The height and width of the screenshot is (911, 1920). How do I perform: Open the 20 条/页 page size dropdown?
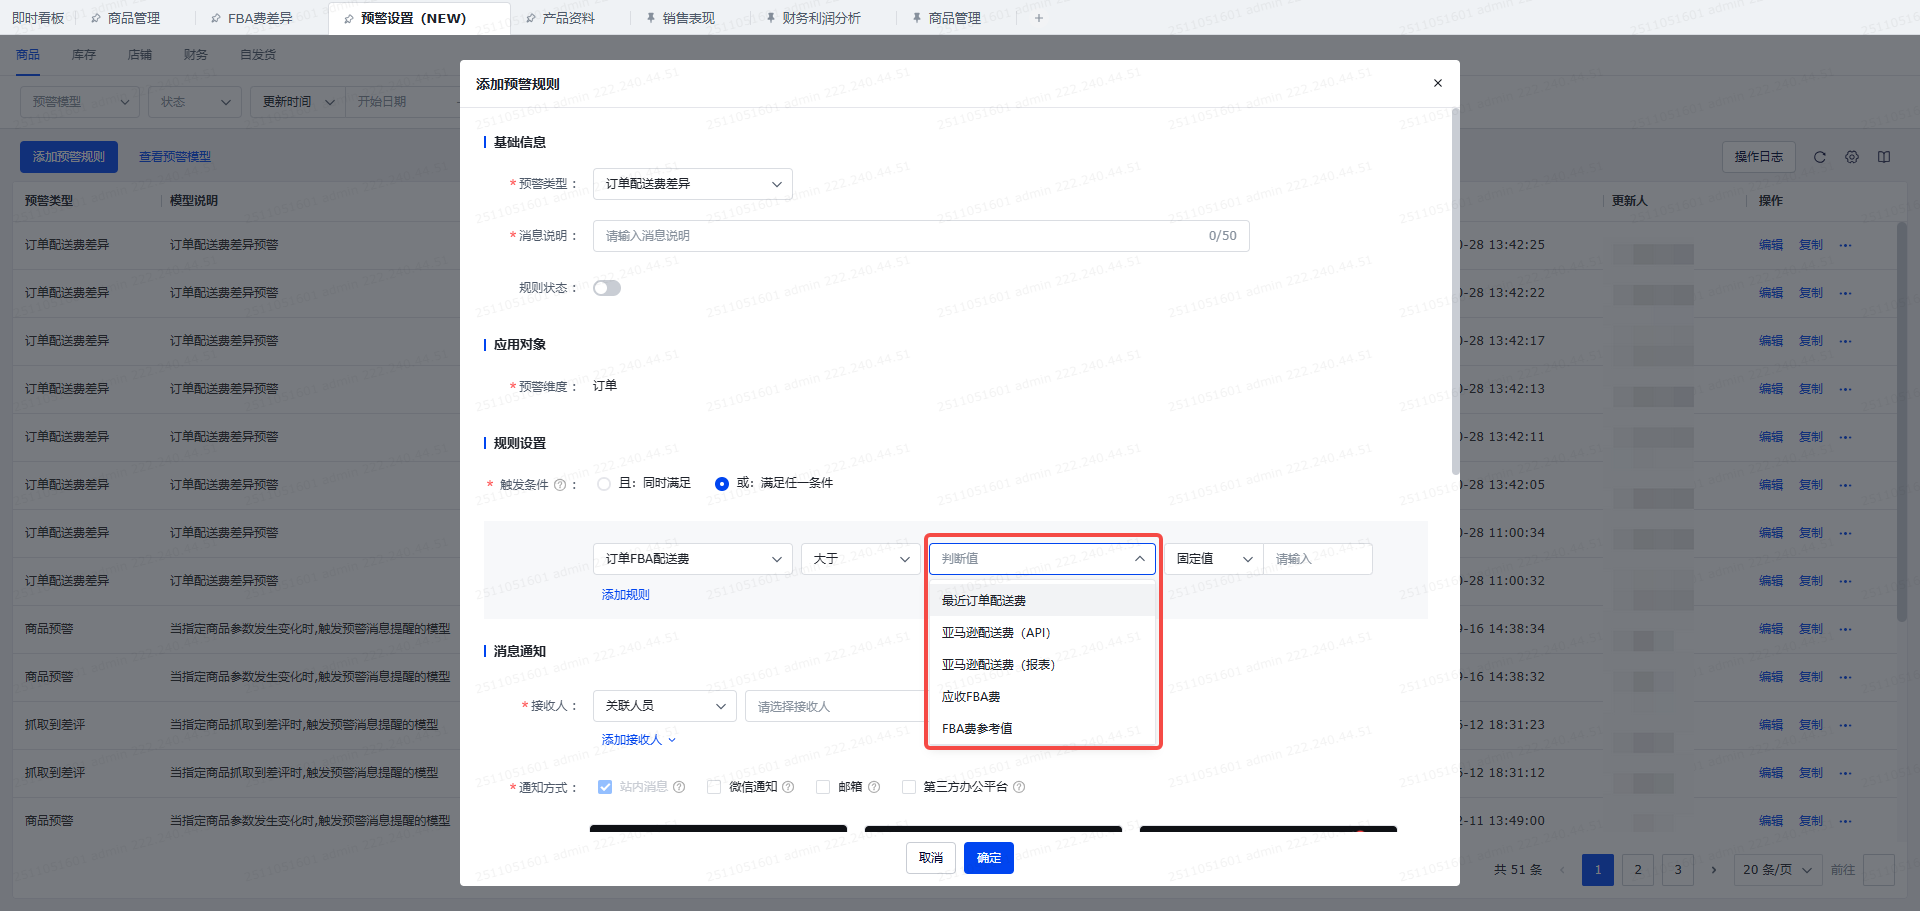tap(1778, 870)
